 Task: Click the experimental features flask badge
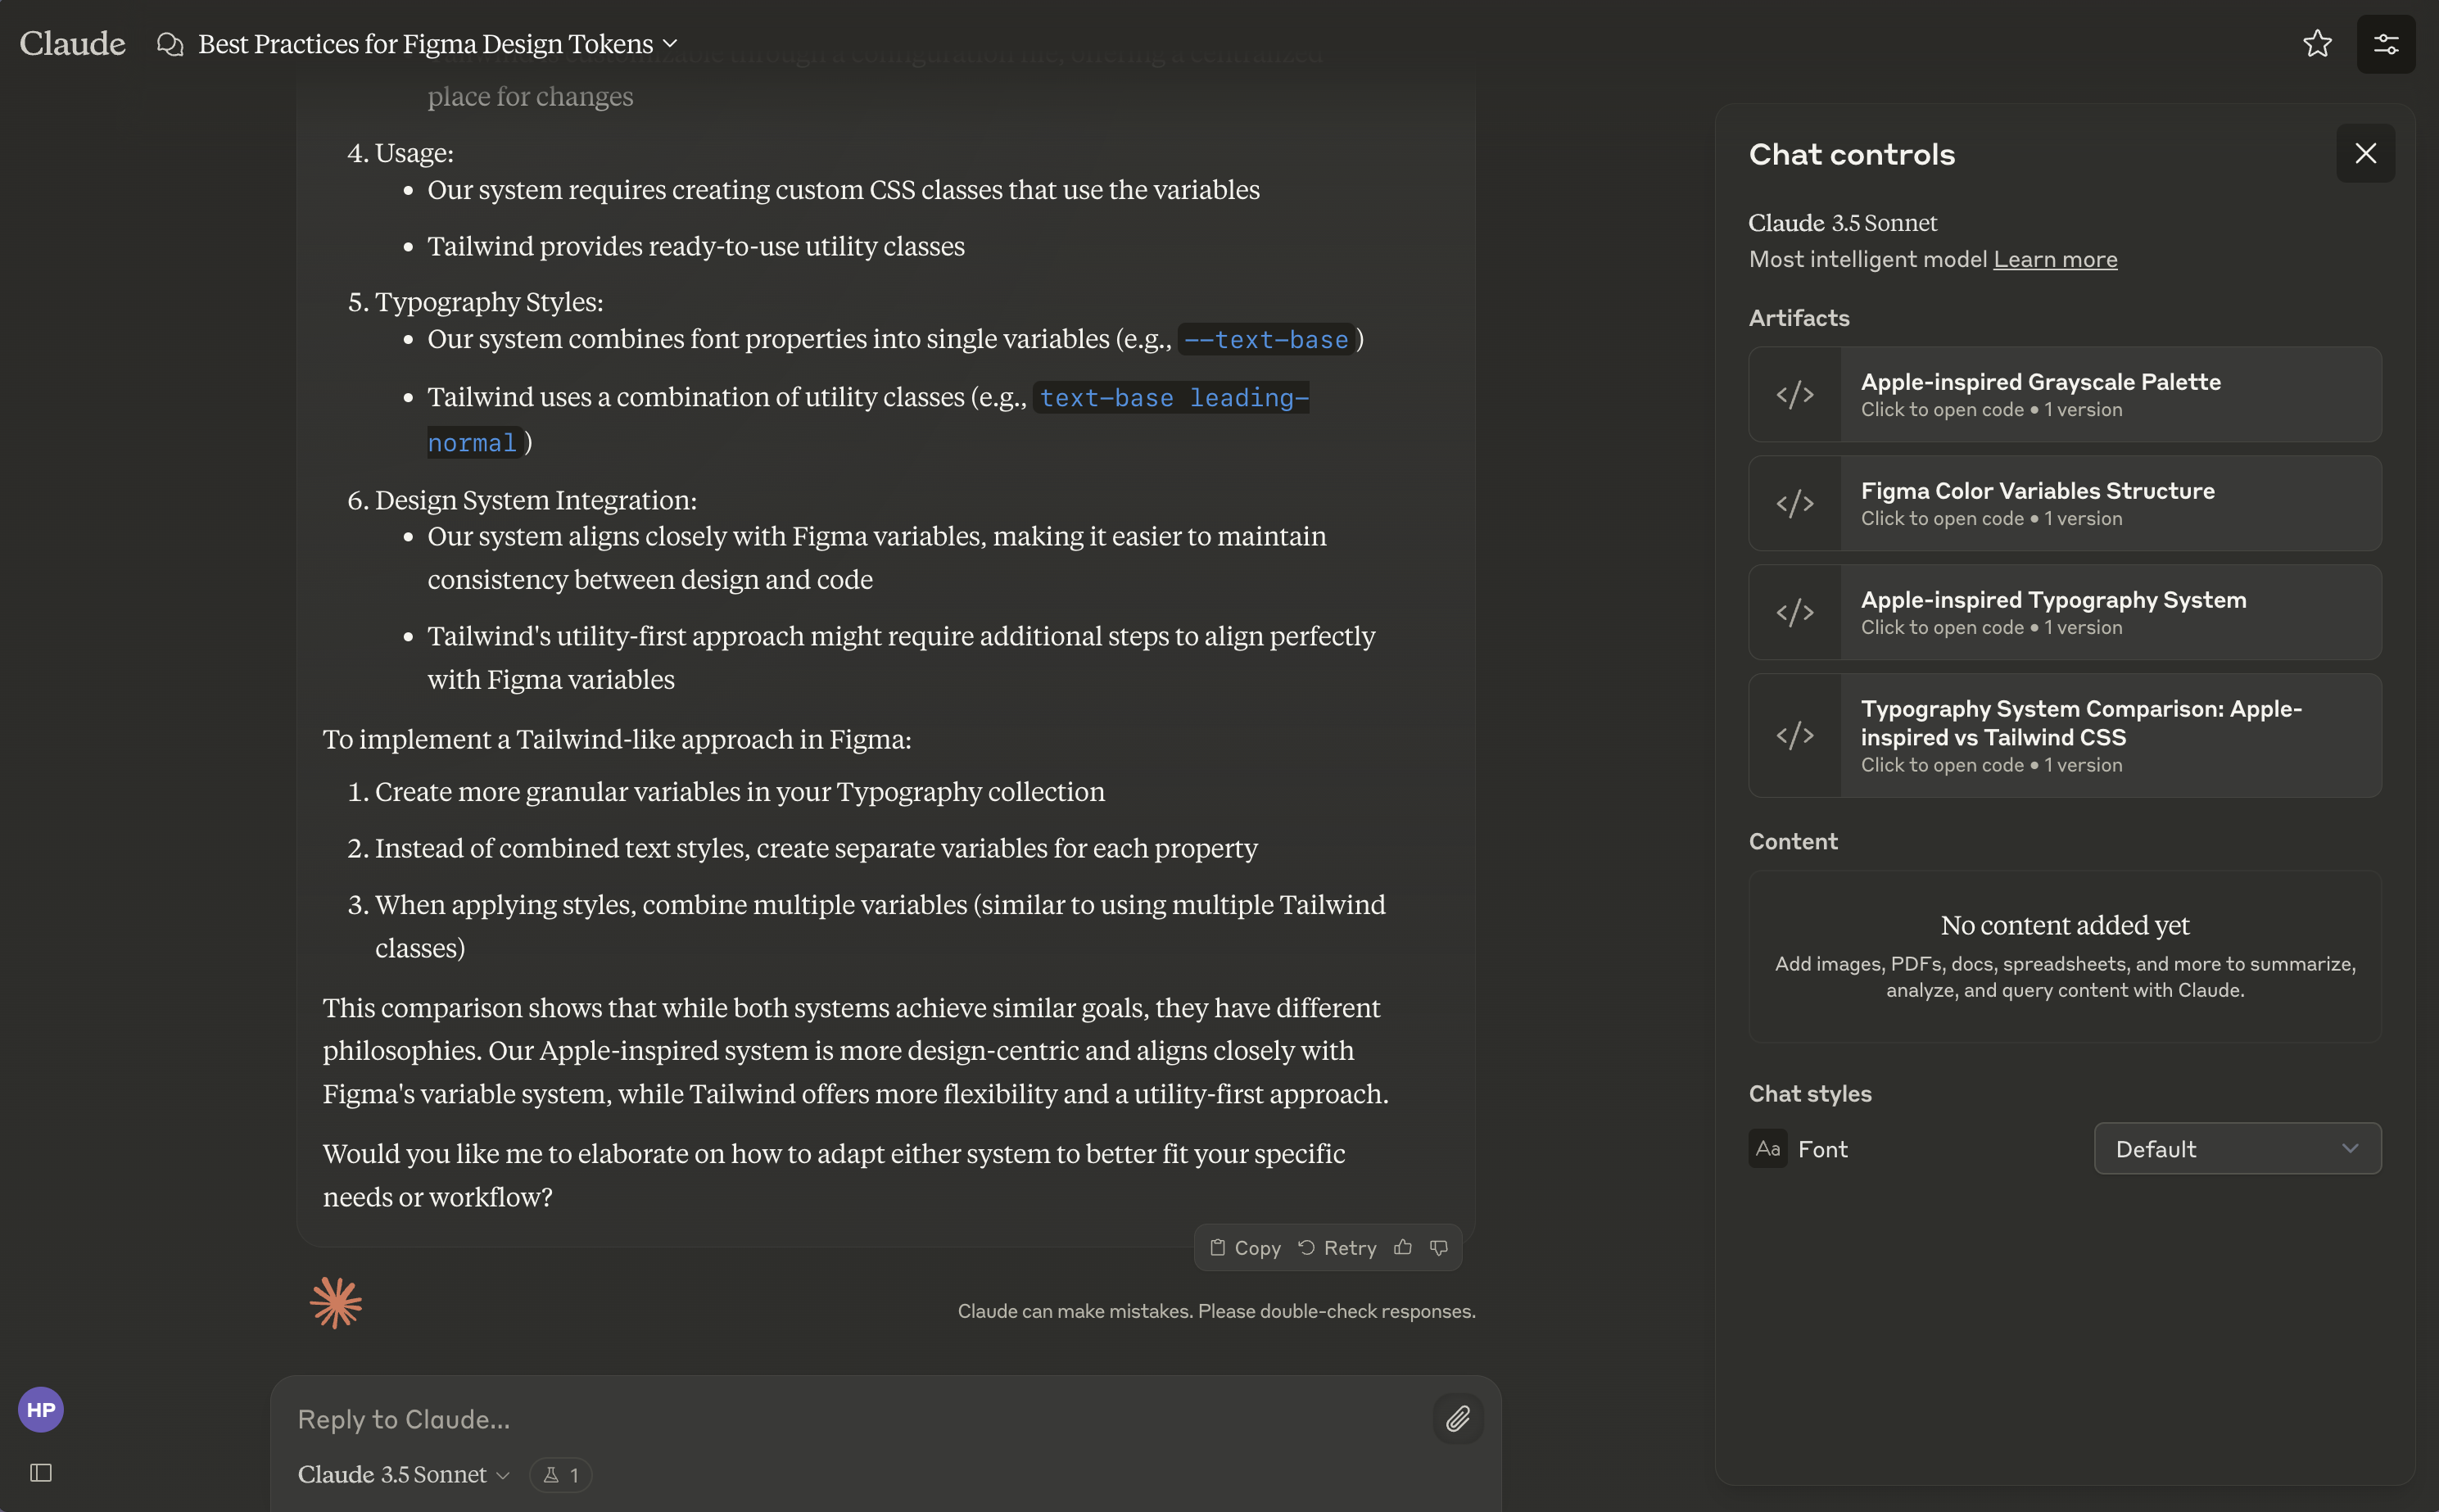point(561,1475)
